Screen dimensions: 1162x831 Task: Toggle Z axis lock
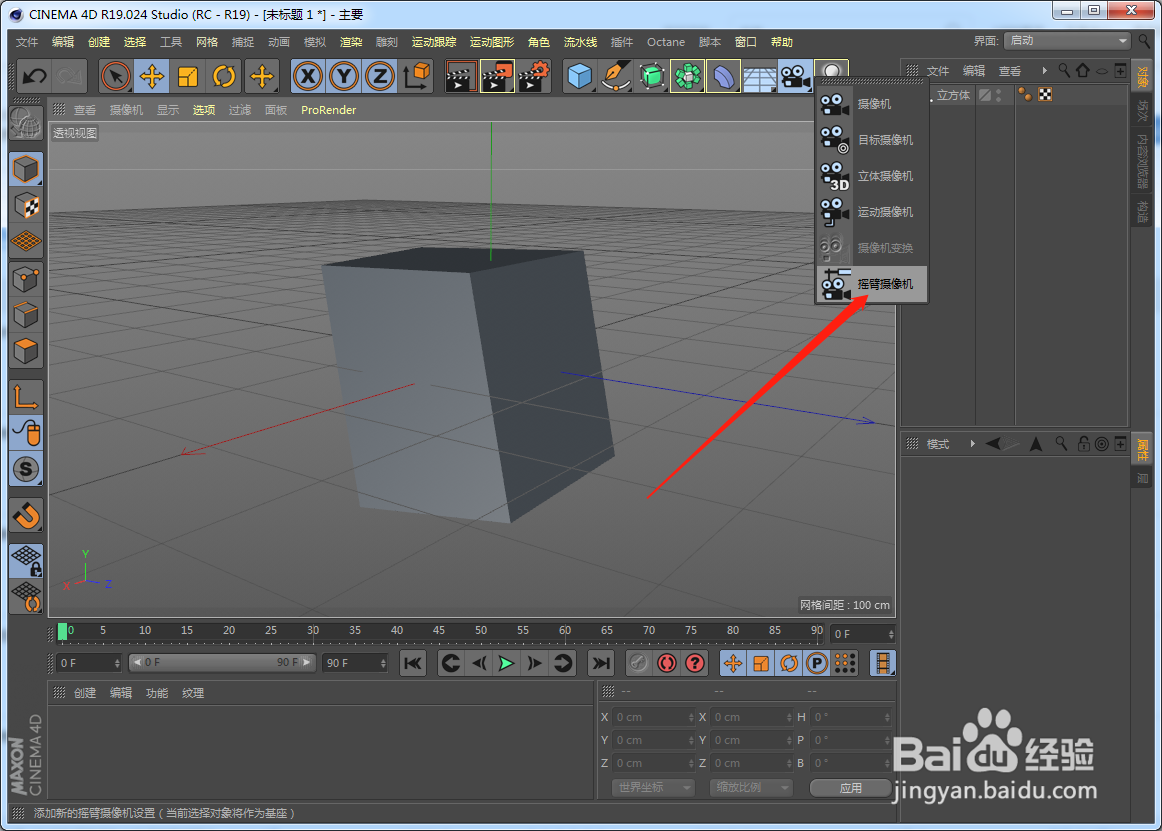click(380, 76)
